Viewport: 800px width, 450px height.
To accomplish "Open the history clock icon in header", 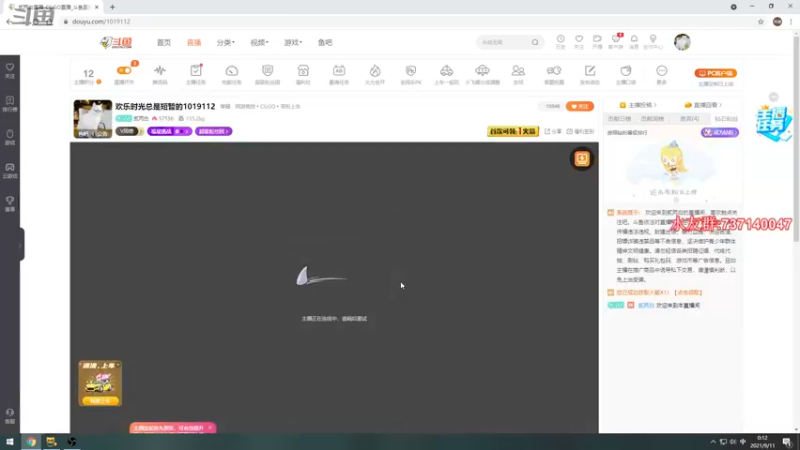I will 561,42.
